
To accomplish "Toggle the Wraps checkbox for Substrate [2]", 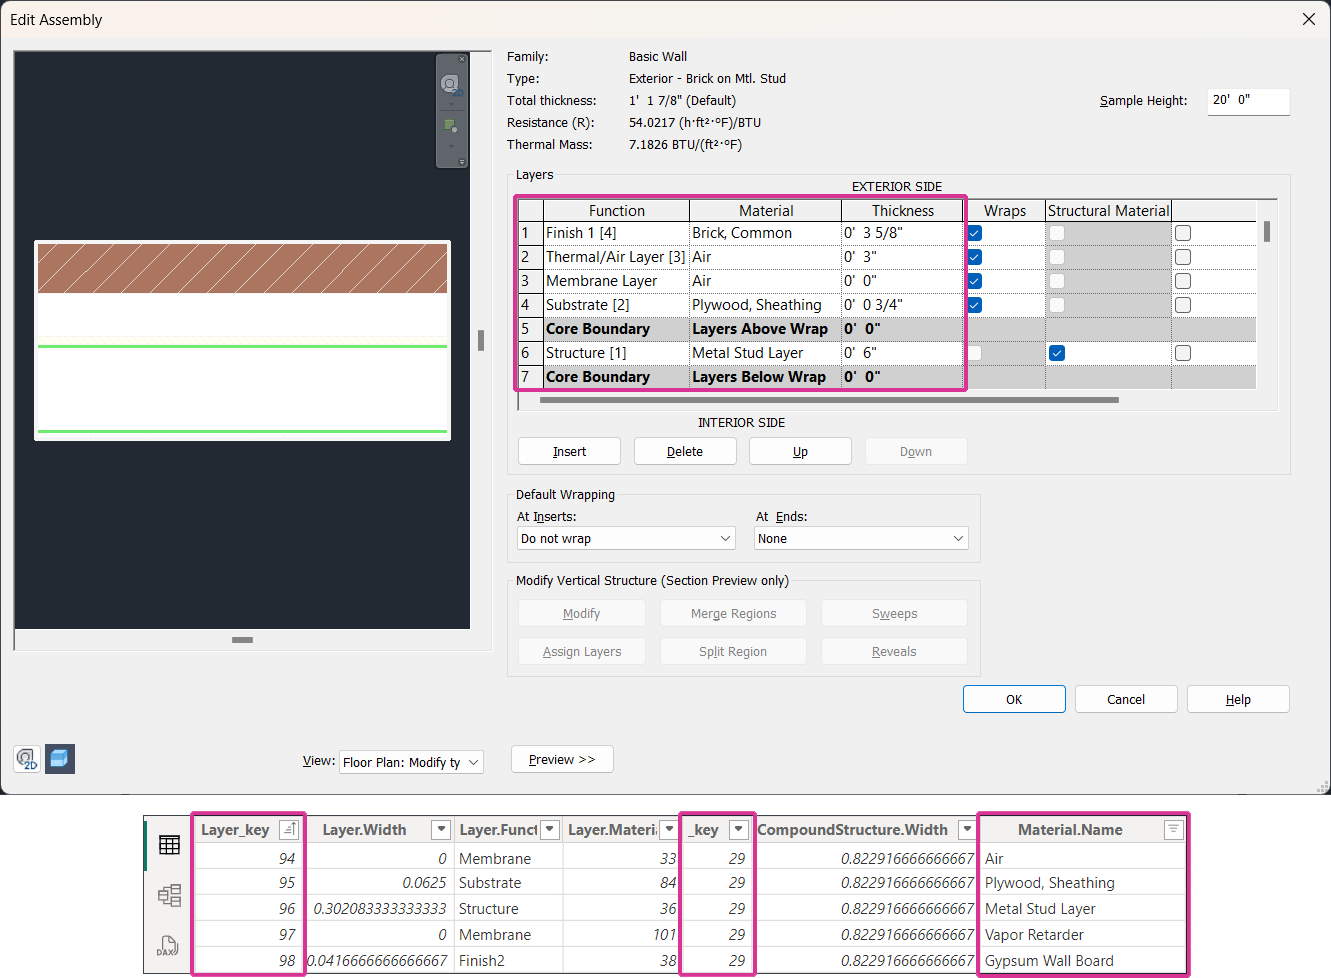I will [975, 305].
